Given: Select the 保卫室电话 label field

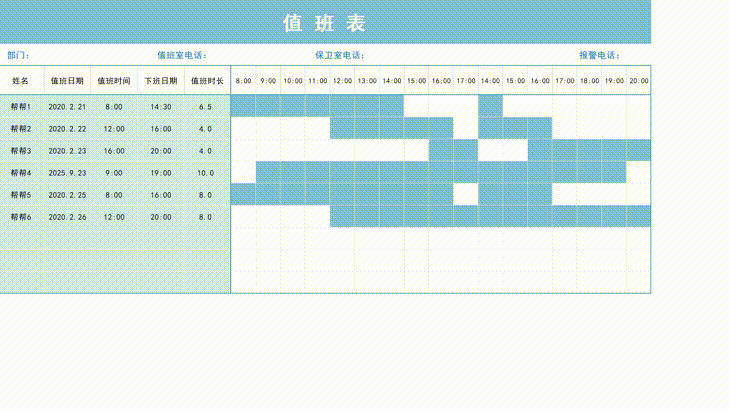Looking at the screenshot, I should point(339,55).
